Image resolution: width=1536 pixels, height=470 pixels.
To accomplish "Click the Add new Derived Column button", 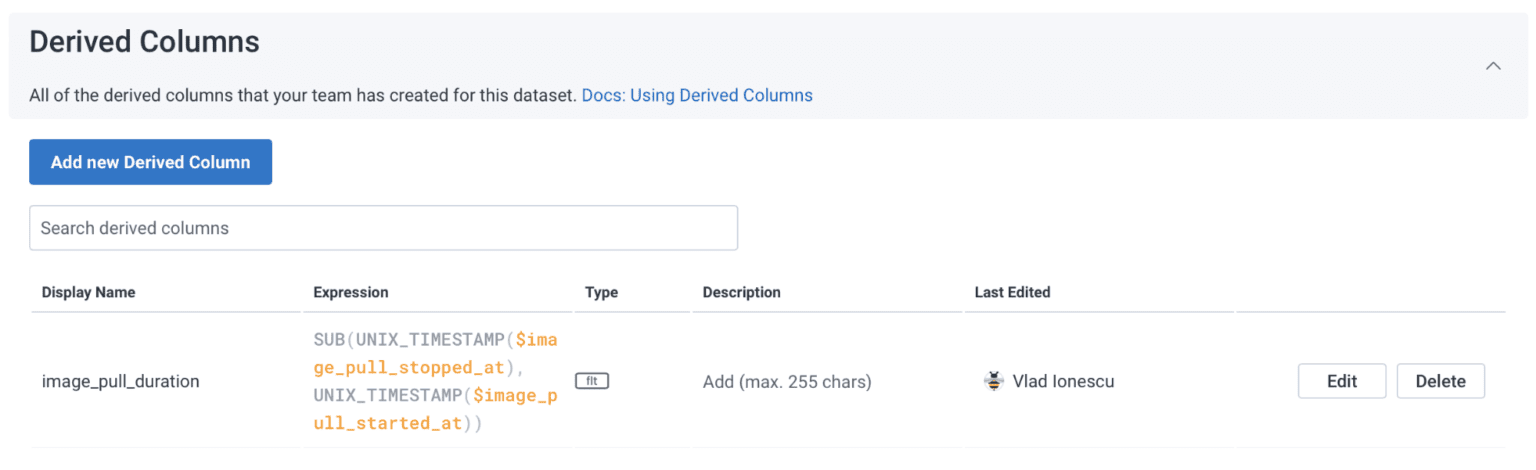I will tap(150, 162).
